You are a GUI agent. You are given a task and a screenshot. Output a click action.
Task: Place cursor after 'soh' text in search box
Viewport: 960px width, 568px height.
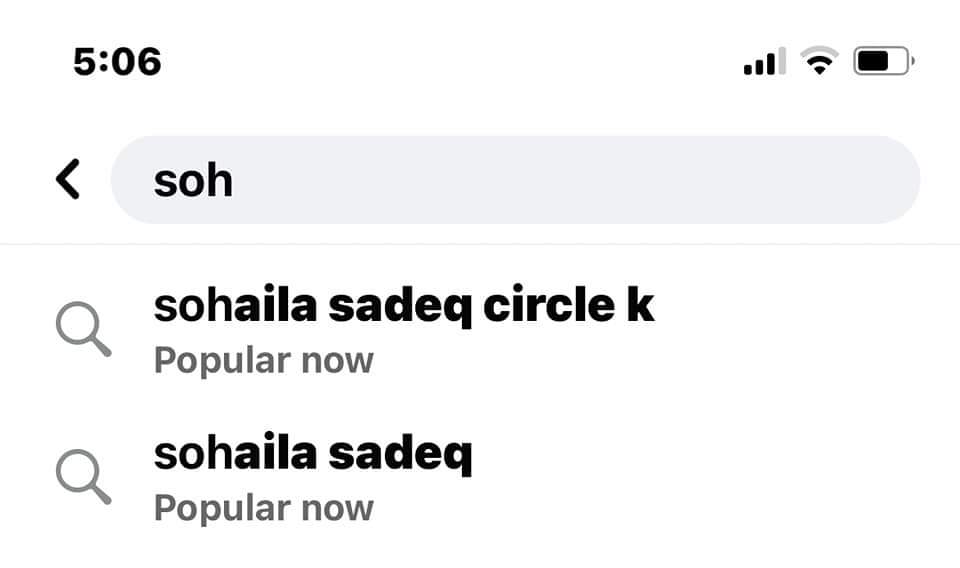pos(236,181)
